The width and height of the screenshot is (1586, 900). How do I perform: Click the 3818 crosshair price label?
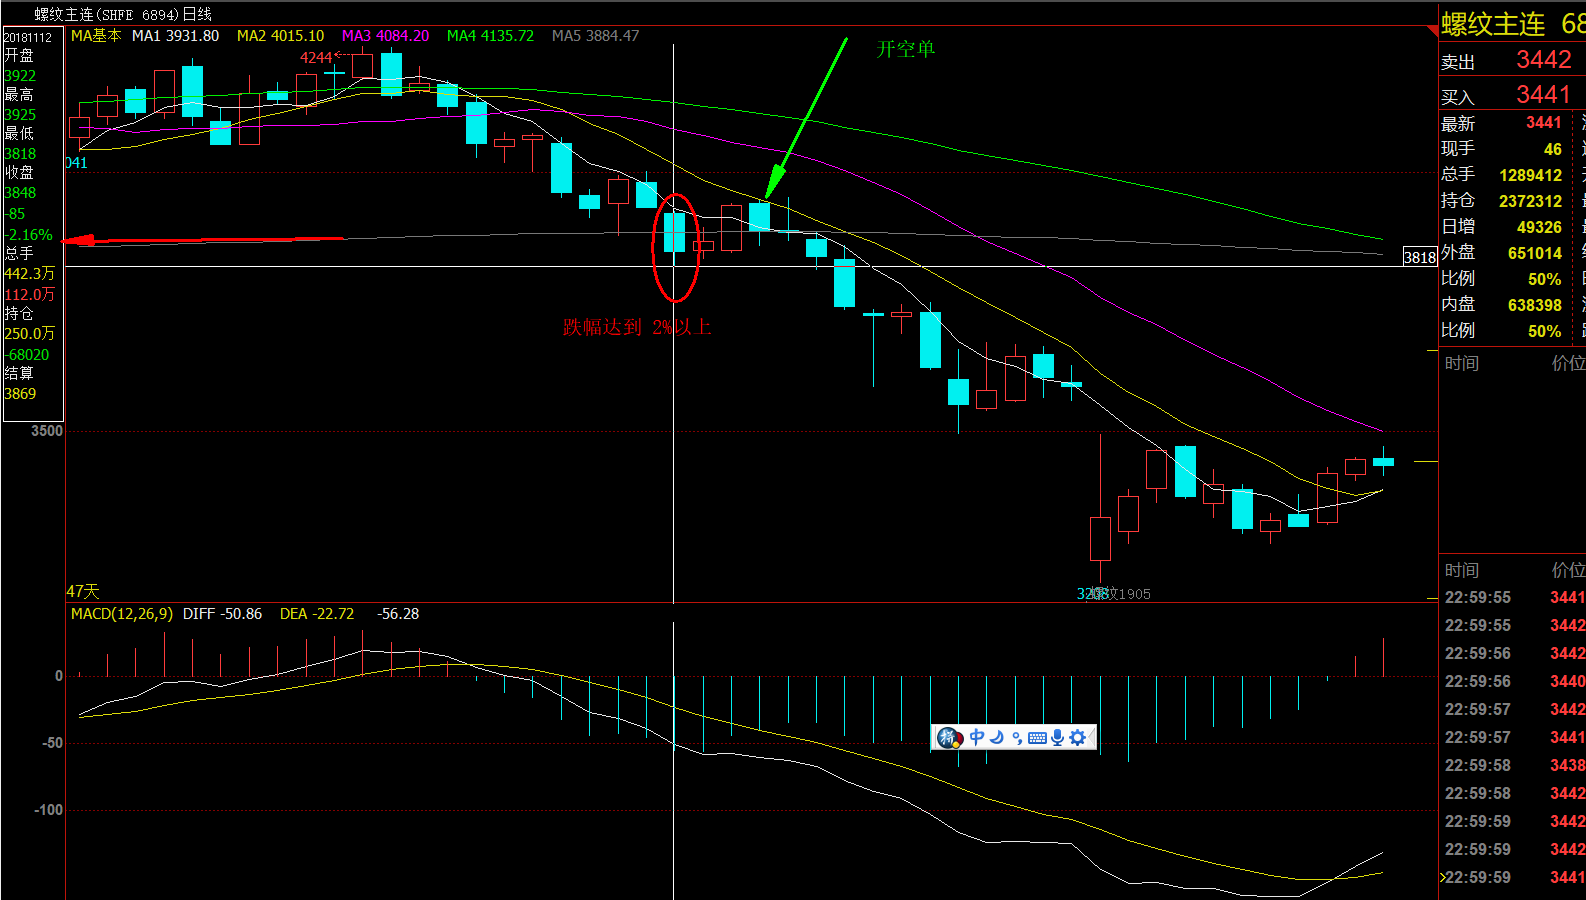(x=1420, y=257)
